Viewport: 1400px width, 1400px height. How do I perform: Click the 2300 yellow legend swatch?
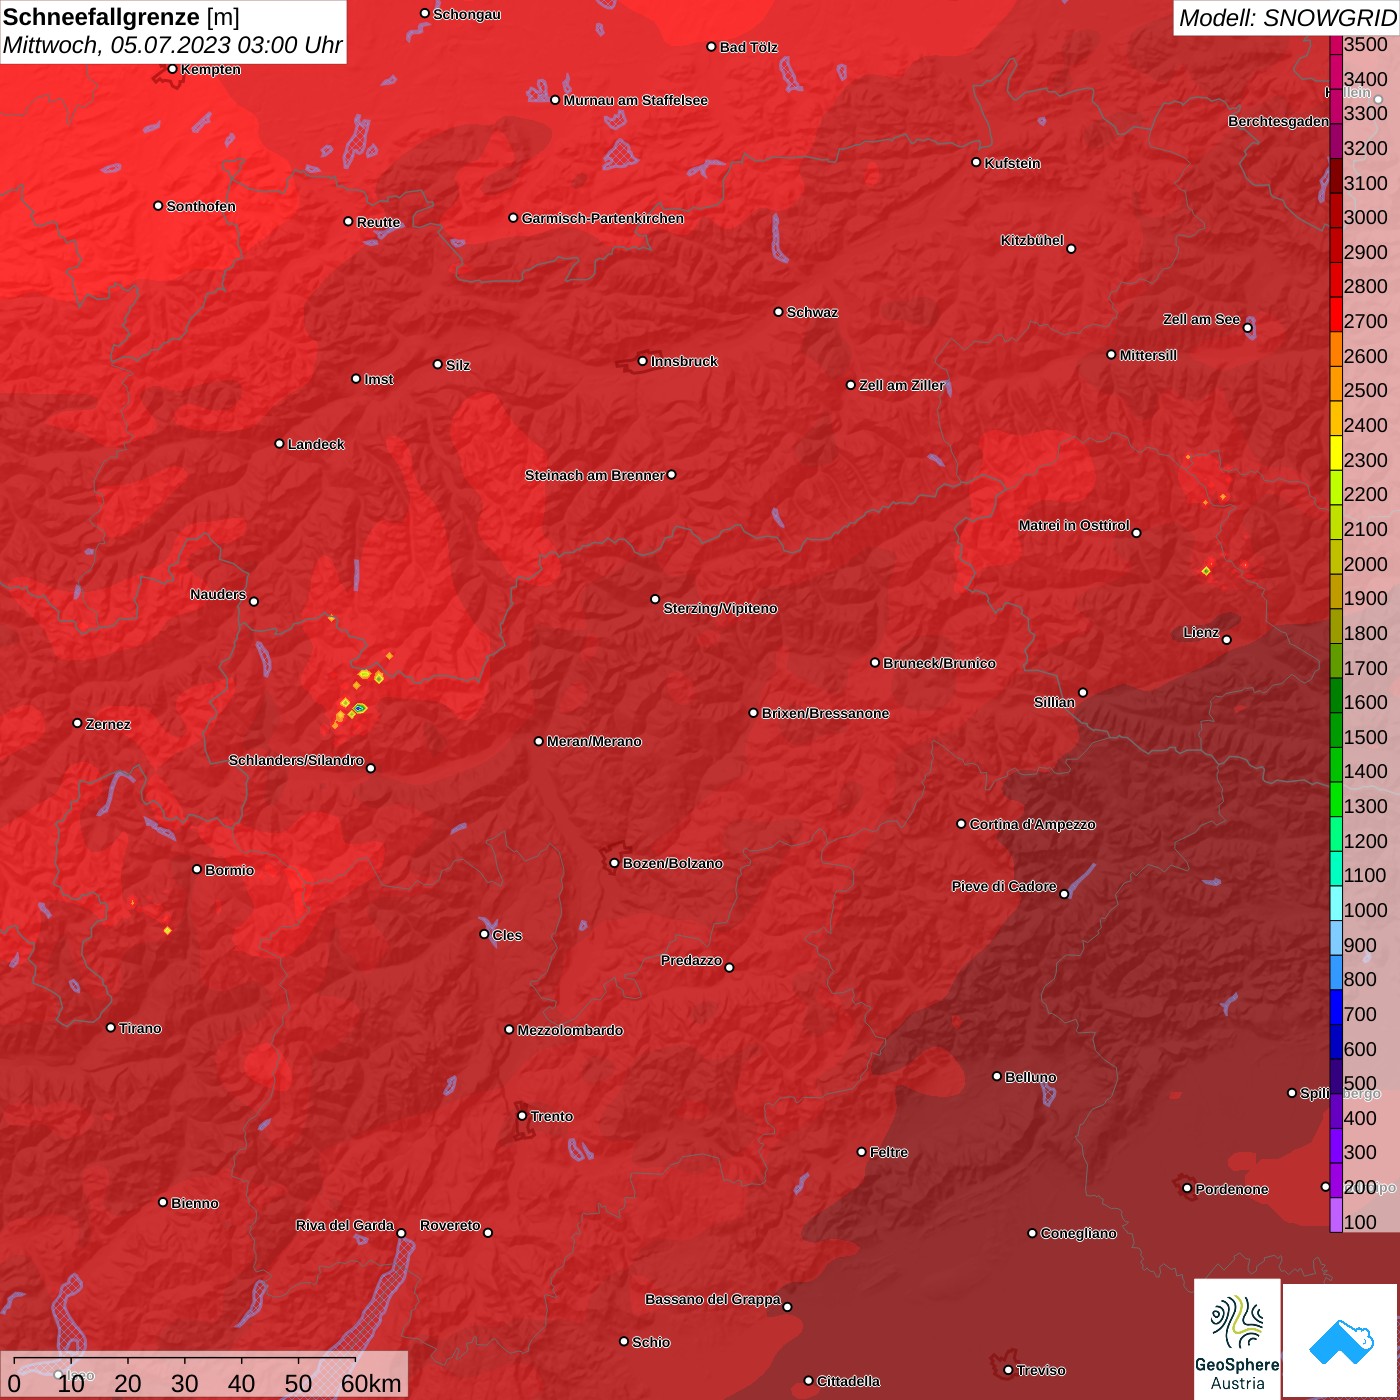coord(1336,453)
